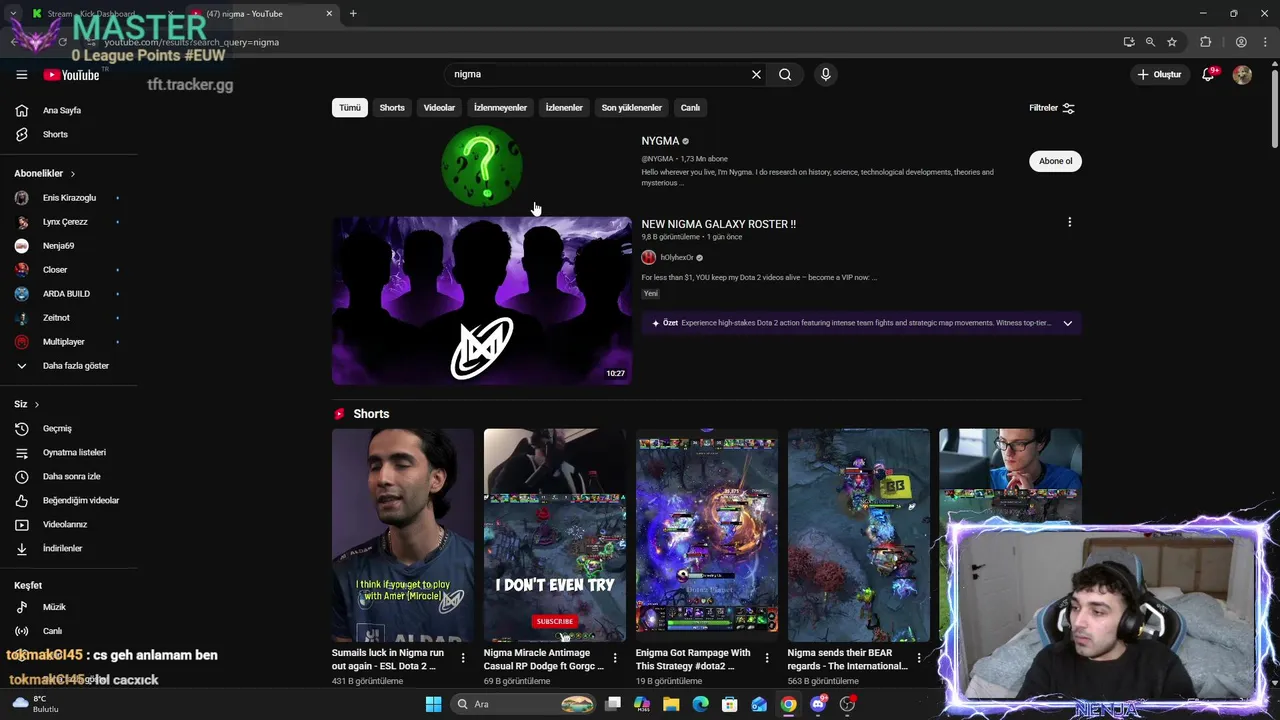Select the Videolar filter chip
The image size is (1280, 720).
coord(439,108)
